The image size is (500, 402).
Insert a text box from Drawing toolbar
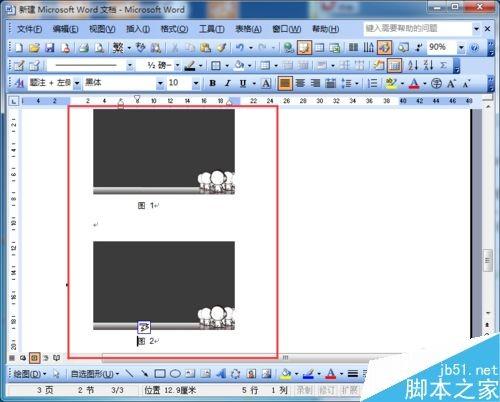coord(190,374)
